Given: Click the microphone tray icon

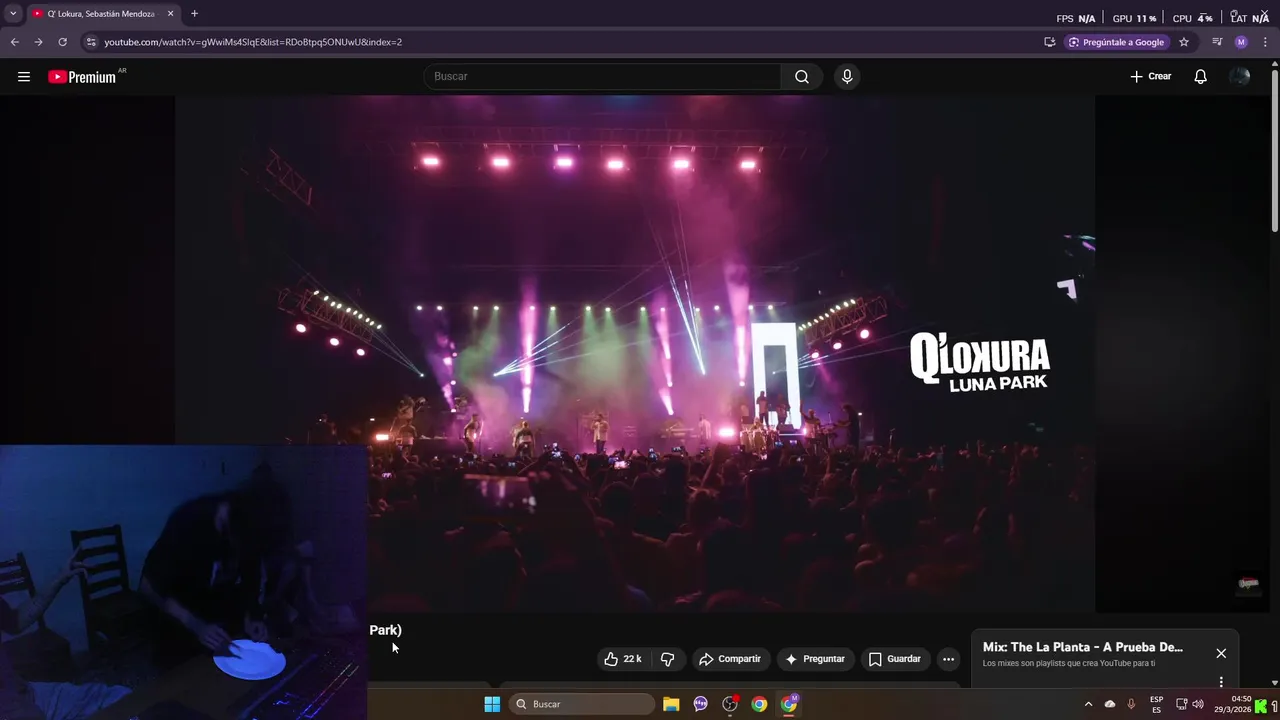Looking at the screenshot, I should (1131, 704).
